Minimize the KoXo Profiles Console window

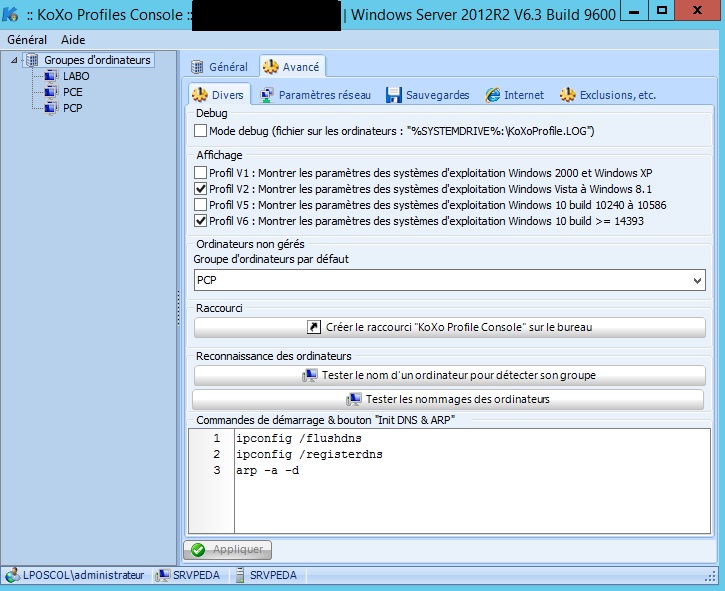pyautogui.click(x=634, y=11)
